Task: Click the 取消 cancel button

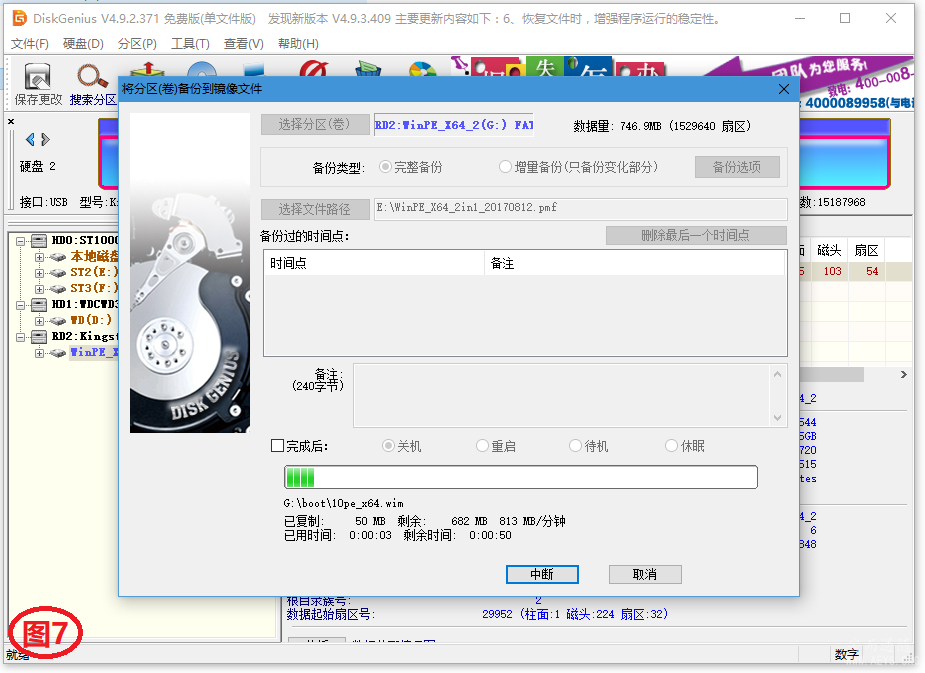Action: pos(645,574)
